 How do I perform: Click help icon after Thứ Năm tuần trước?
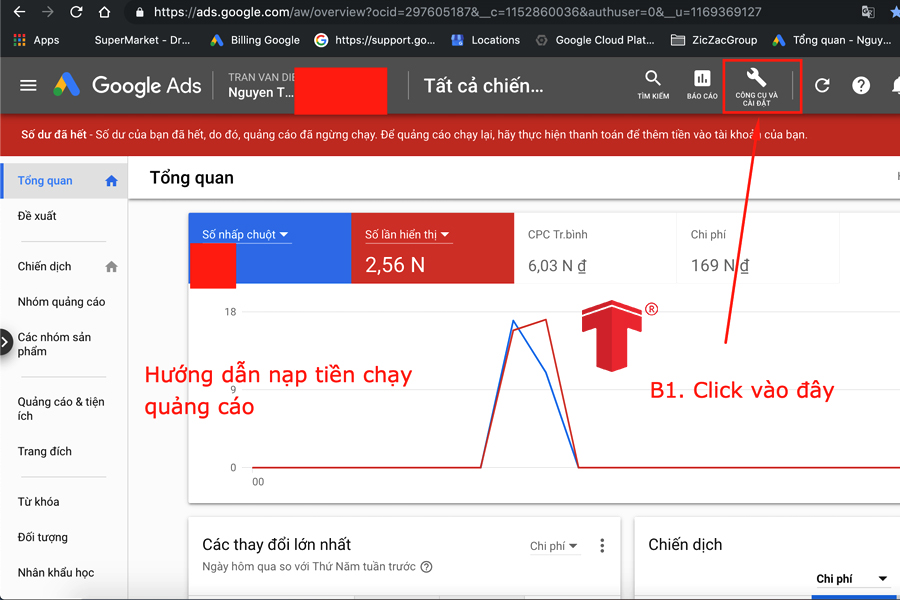[426, 567]
